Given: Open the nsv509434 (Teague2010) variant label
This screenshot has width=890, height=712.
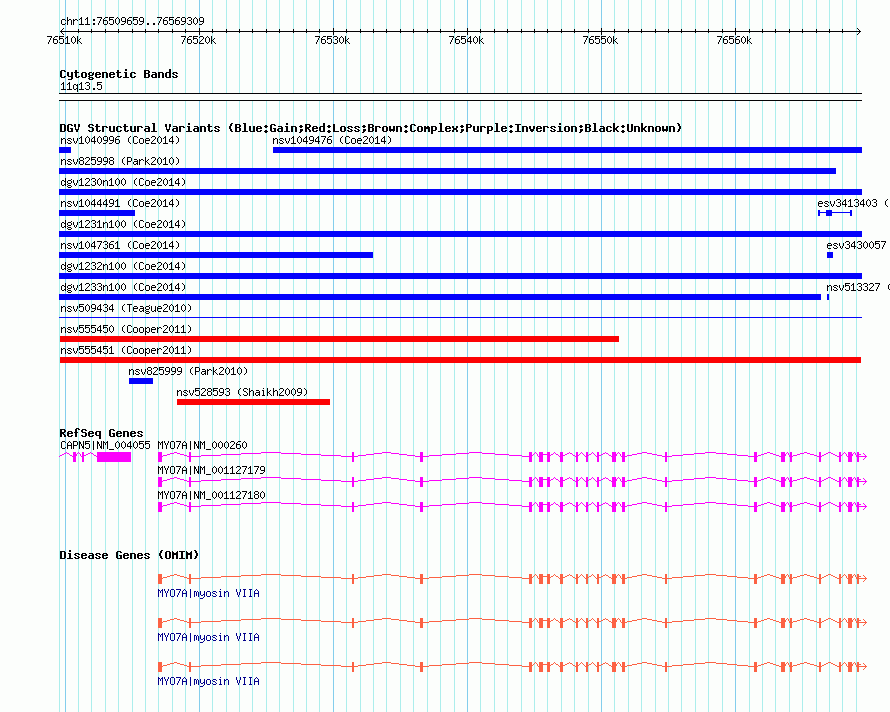Looking at the screenshot, I should point(126,308).
